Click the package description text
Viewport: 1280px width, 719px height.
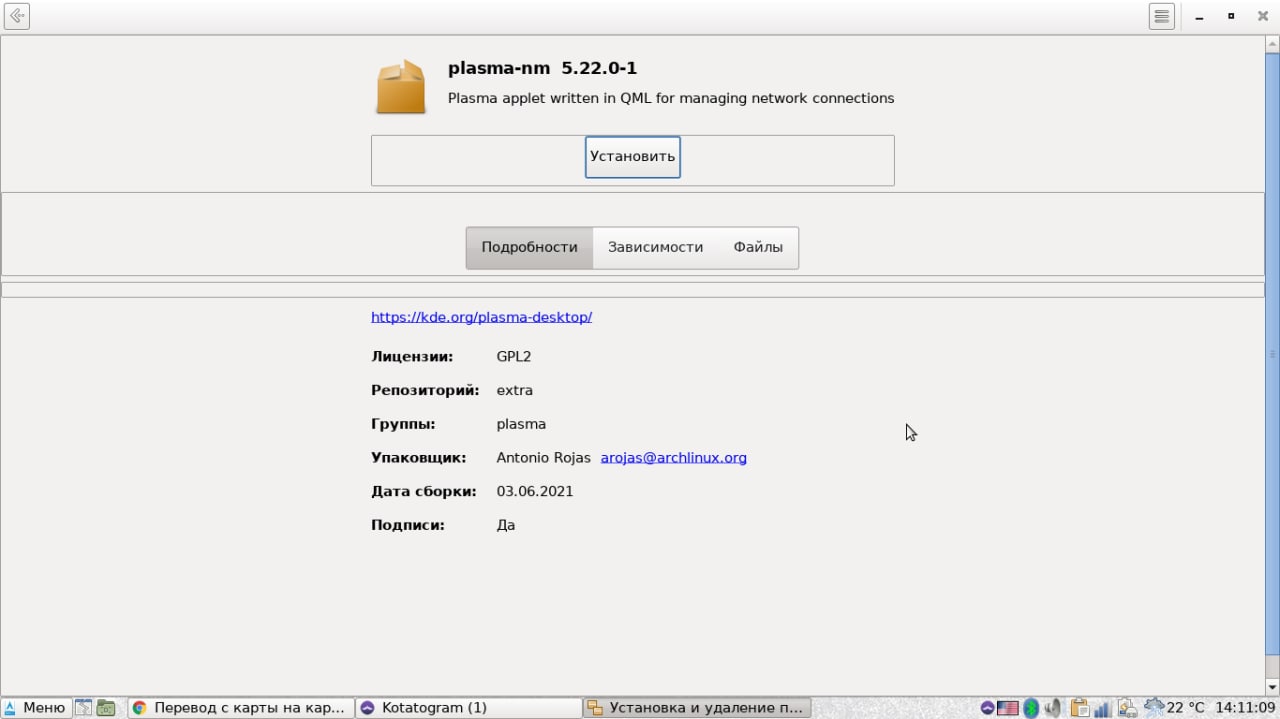[671, 98]
